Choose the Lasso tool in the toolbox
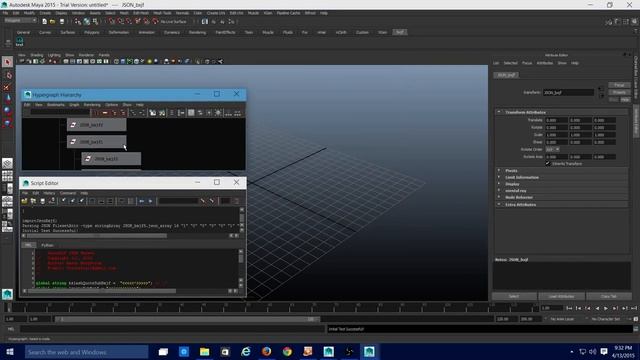640x360 pixels. pos(7,75)
